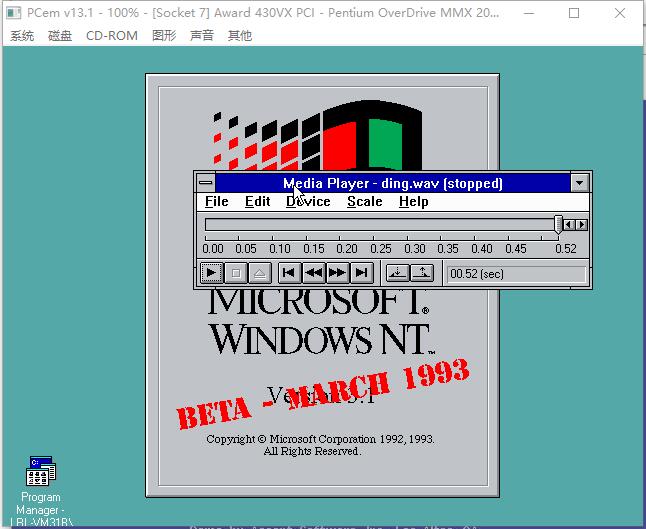The height and width of the screenshot is (529, 646).
Task: Open the Help menu in Media Player
Action: (x=414, y=201)
